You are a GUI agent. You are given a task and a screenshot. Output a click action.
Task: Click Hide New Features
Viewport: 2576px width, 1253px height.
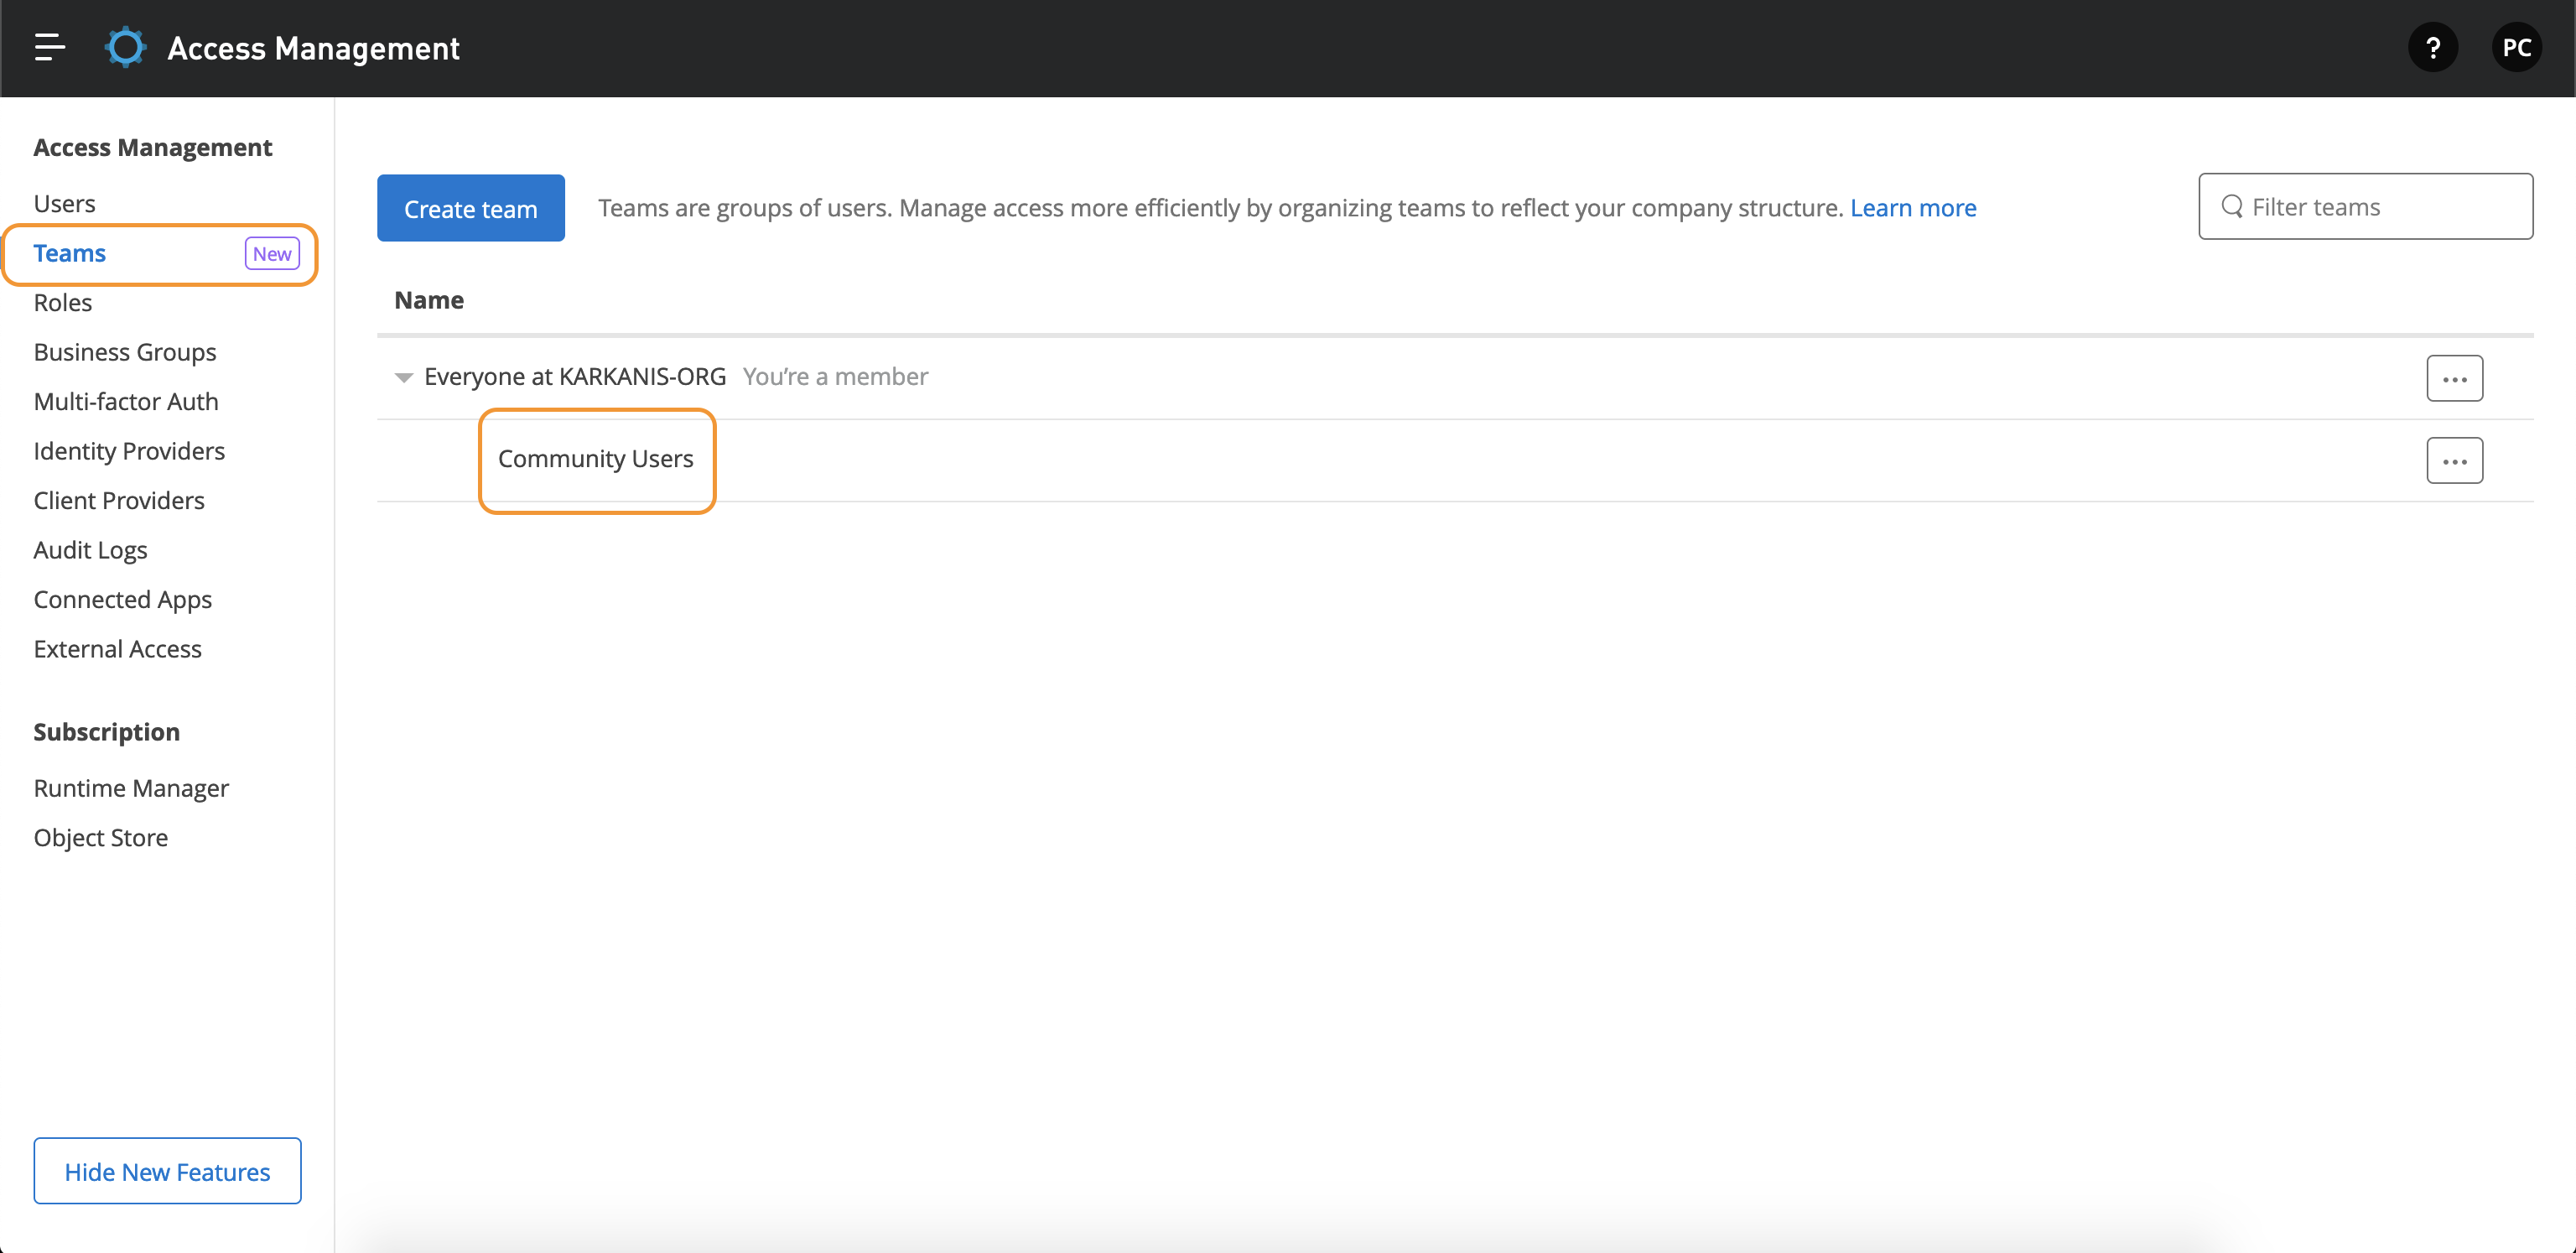(167, 1171)
